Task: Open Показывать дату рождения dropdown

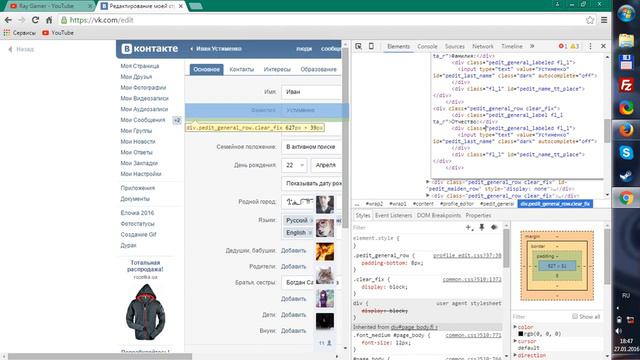Action: [x=312, y=184]
